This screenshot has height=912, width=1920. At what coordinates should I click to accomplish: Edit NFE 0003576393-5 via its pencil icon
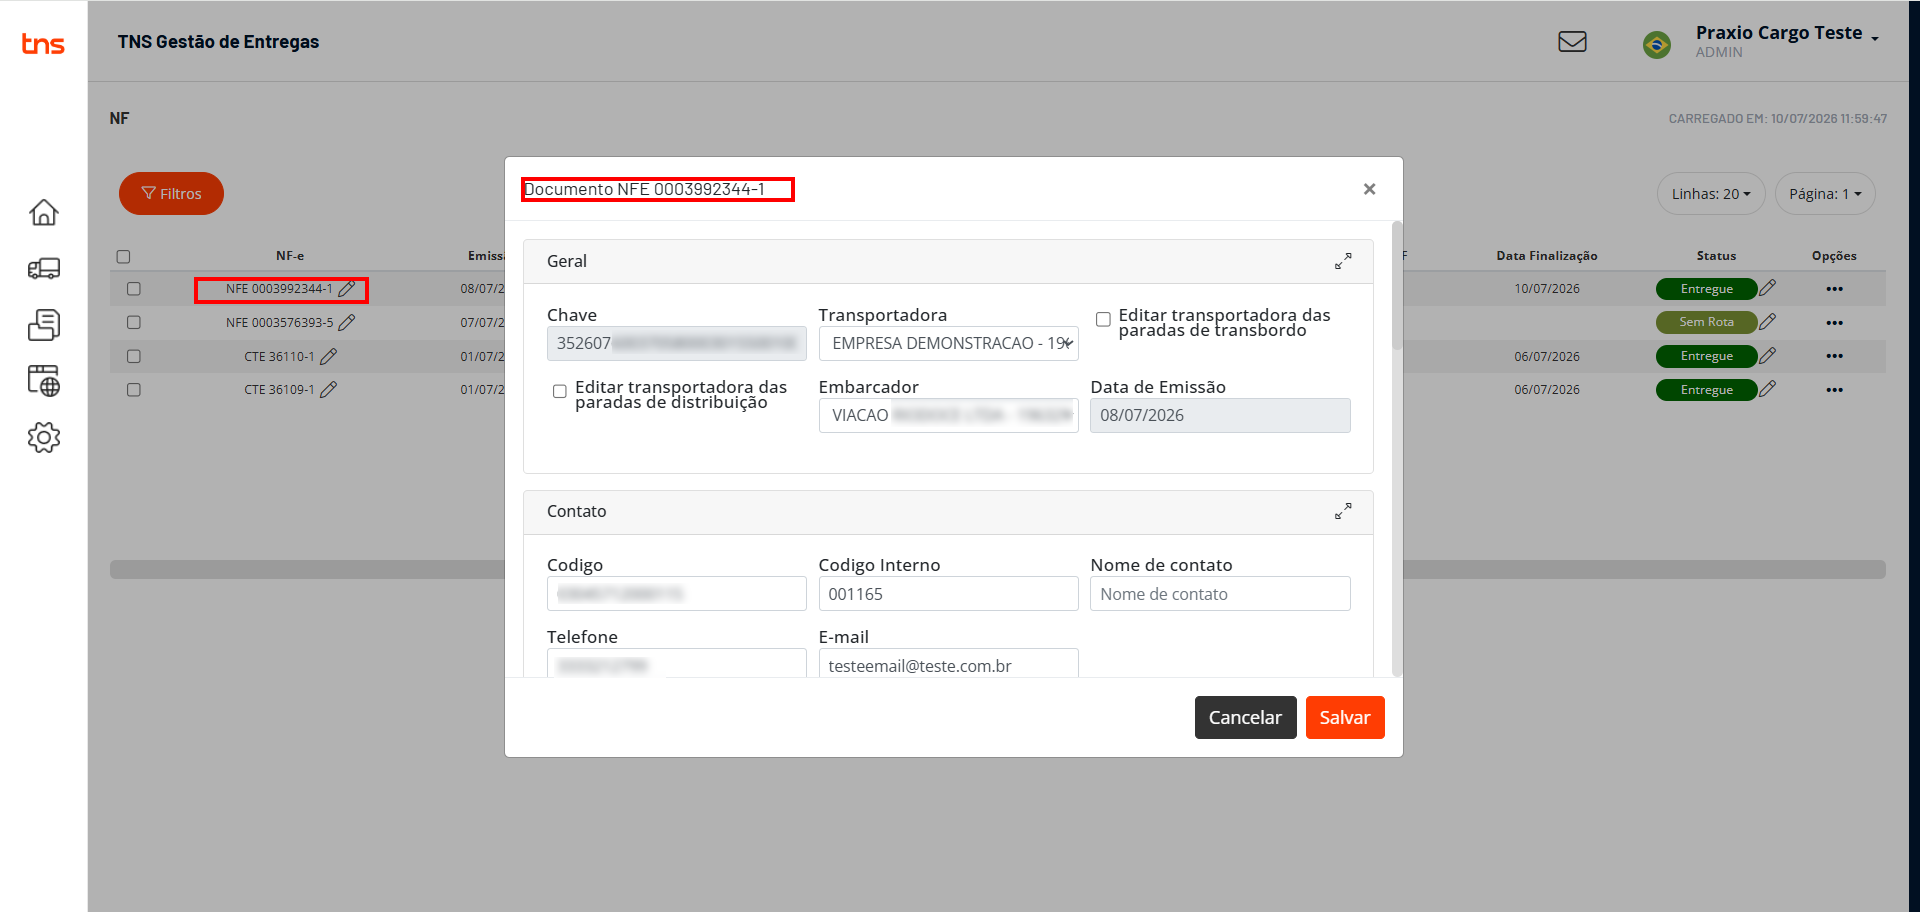[x=347, y=323]
